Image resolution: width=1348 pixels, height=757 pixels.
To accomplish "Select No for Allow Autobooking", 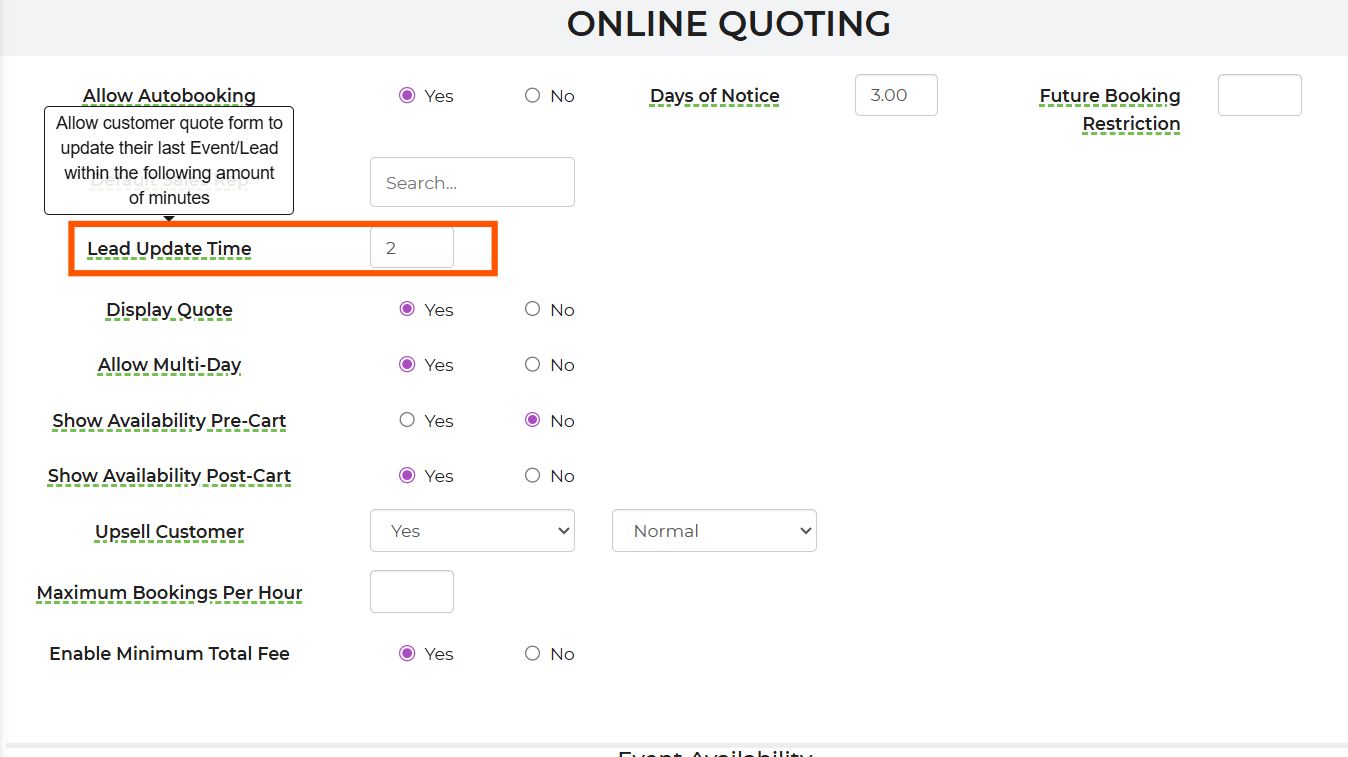I will (532, 96).
